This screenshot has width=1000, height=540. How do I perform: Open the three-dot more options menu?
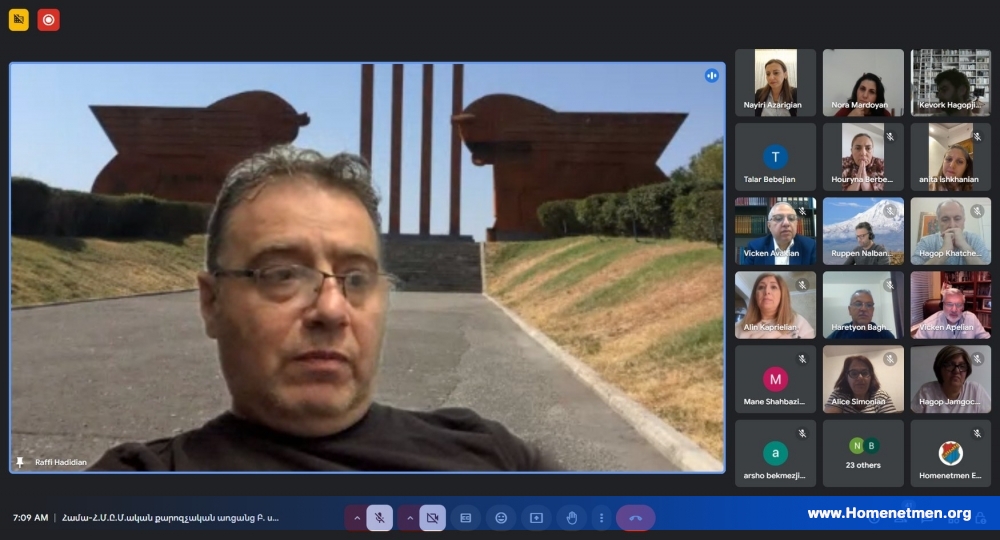601,518
